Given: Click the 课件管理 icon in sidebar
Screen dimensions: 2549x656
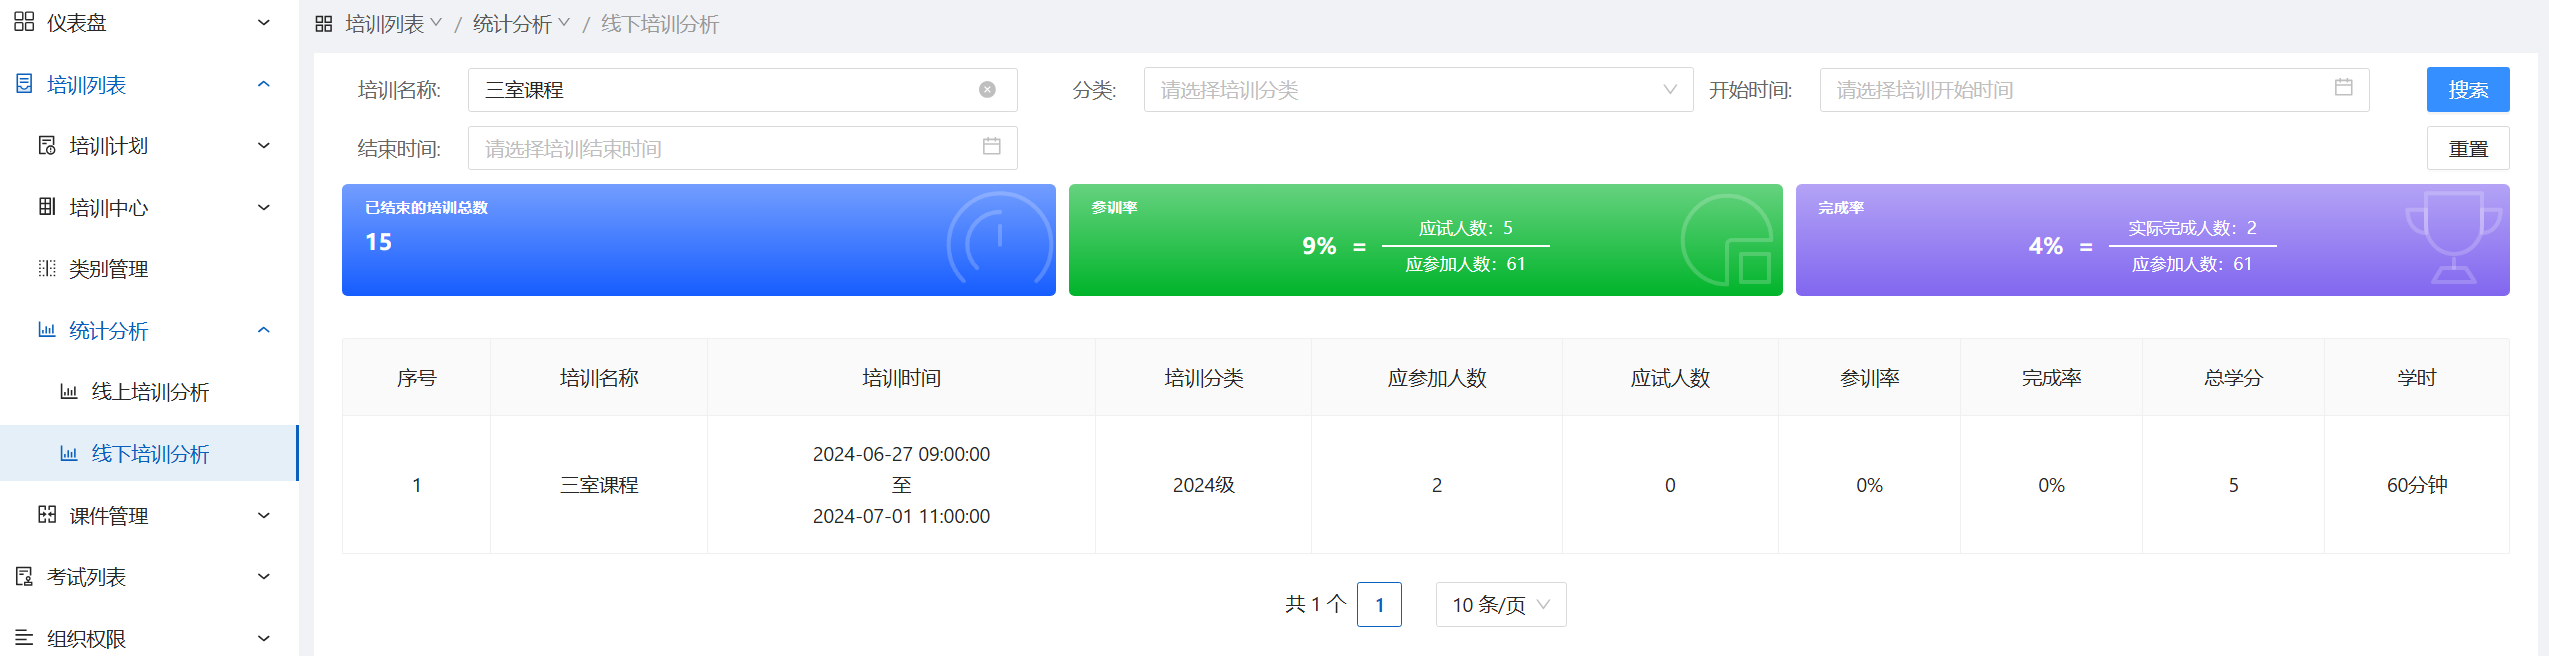Looking at the screenshot, I should [x=47, y=515].
